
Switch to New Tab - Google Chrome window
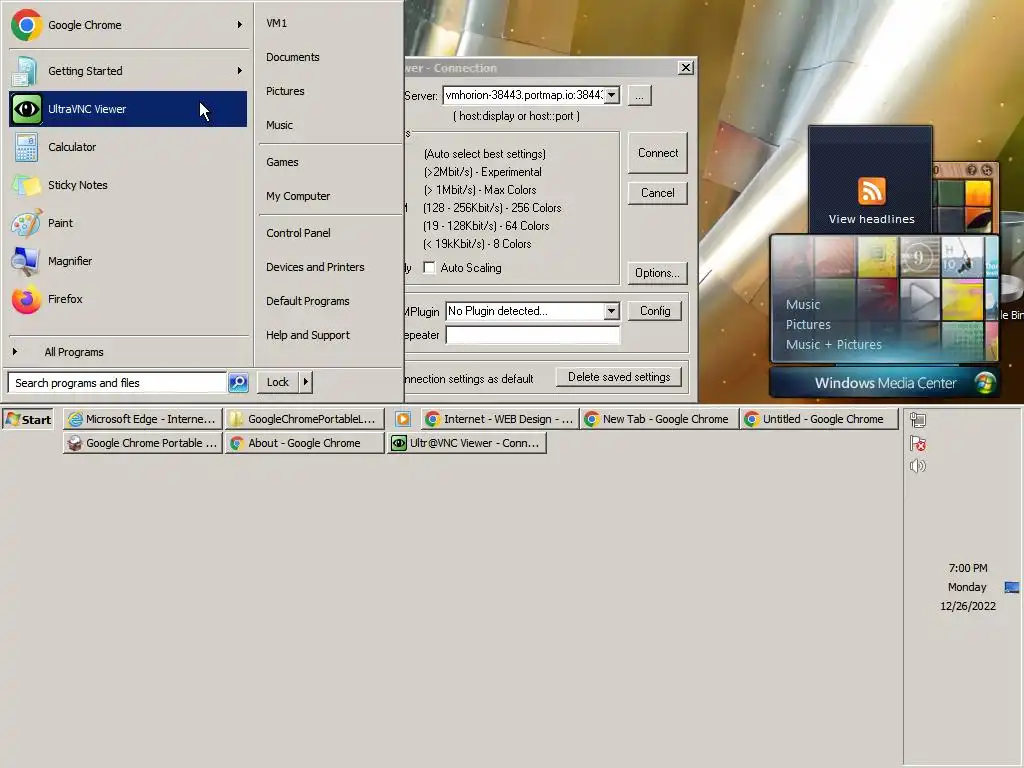click(659, 419)
